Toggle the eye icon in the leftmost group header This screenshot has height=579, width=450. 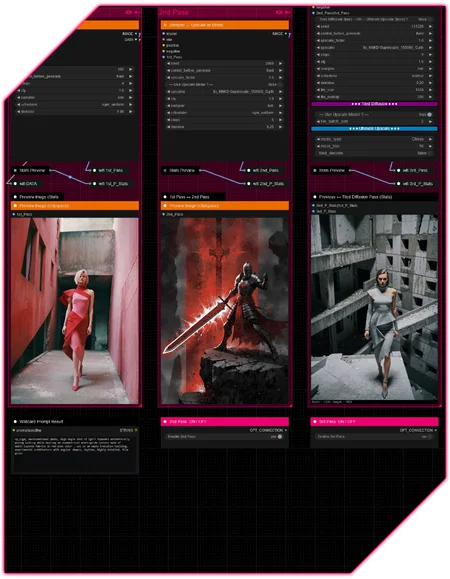[128, 12]
